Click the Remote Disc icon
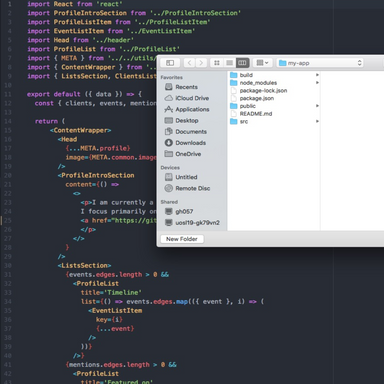The image size is (384, 384). (169, 188)
